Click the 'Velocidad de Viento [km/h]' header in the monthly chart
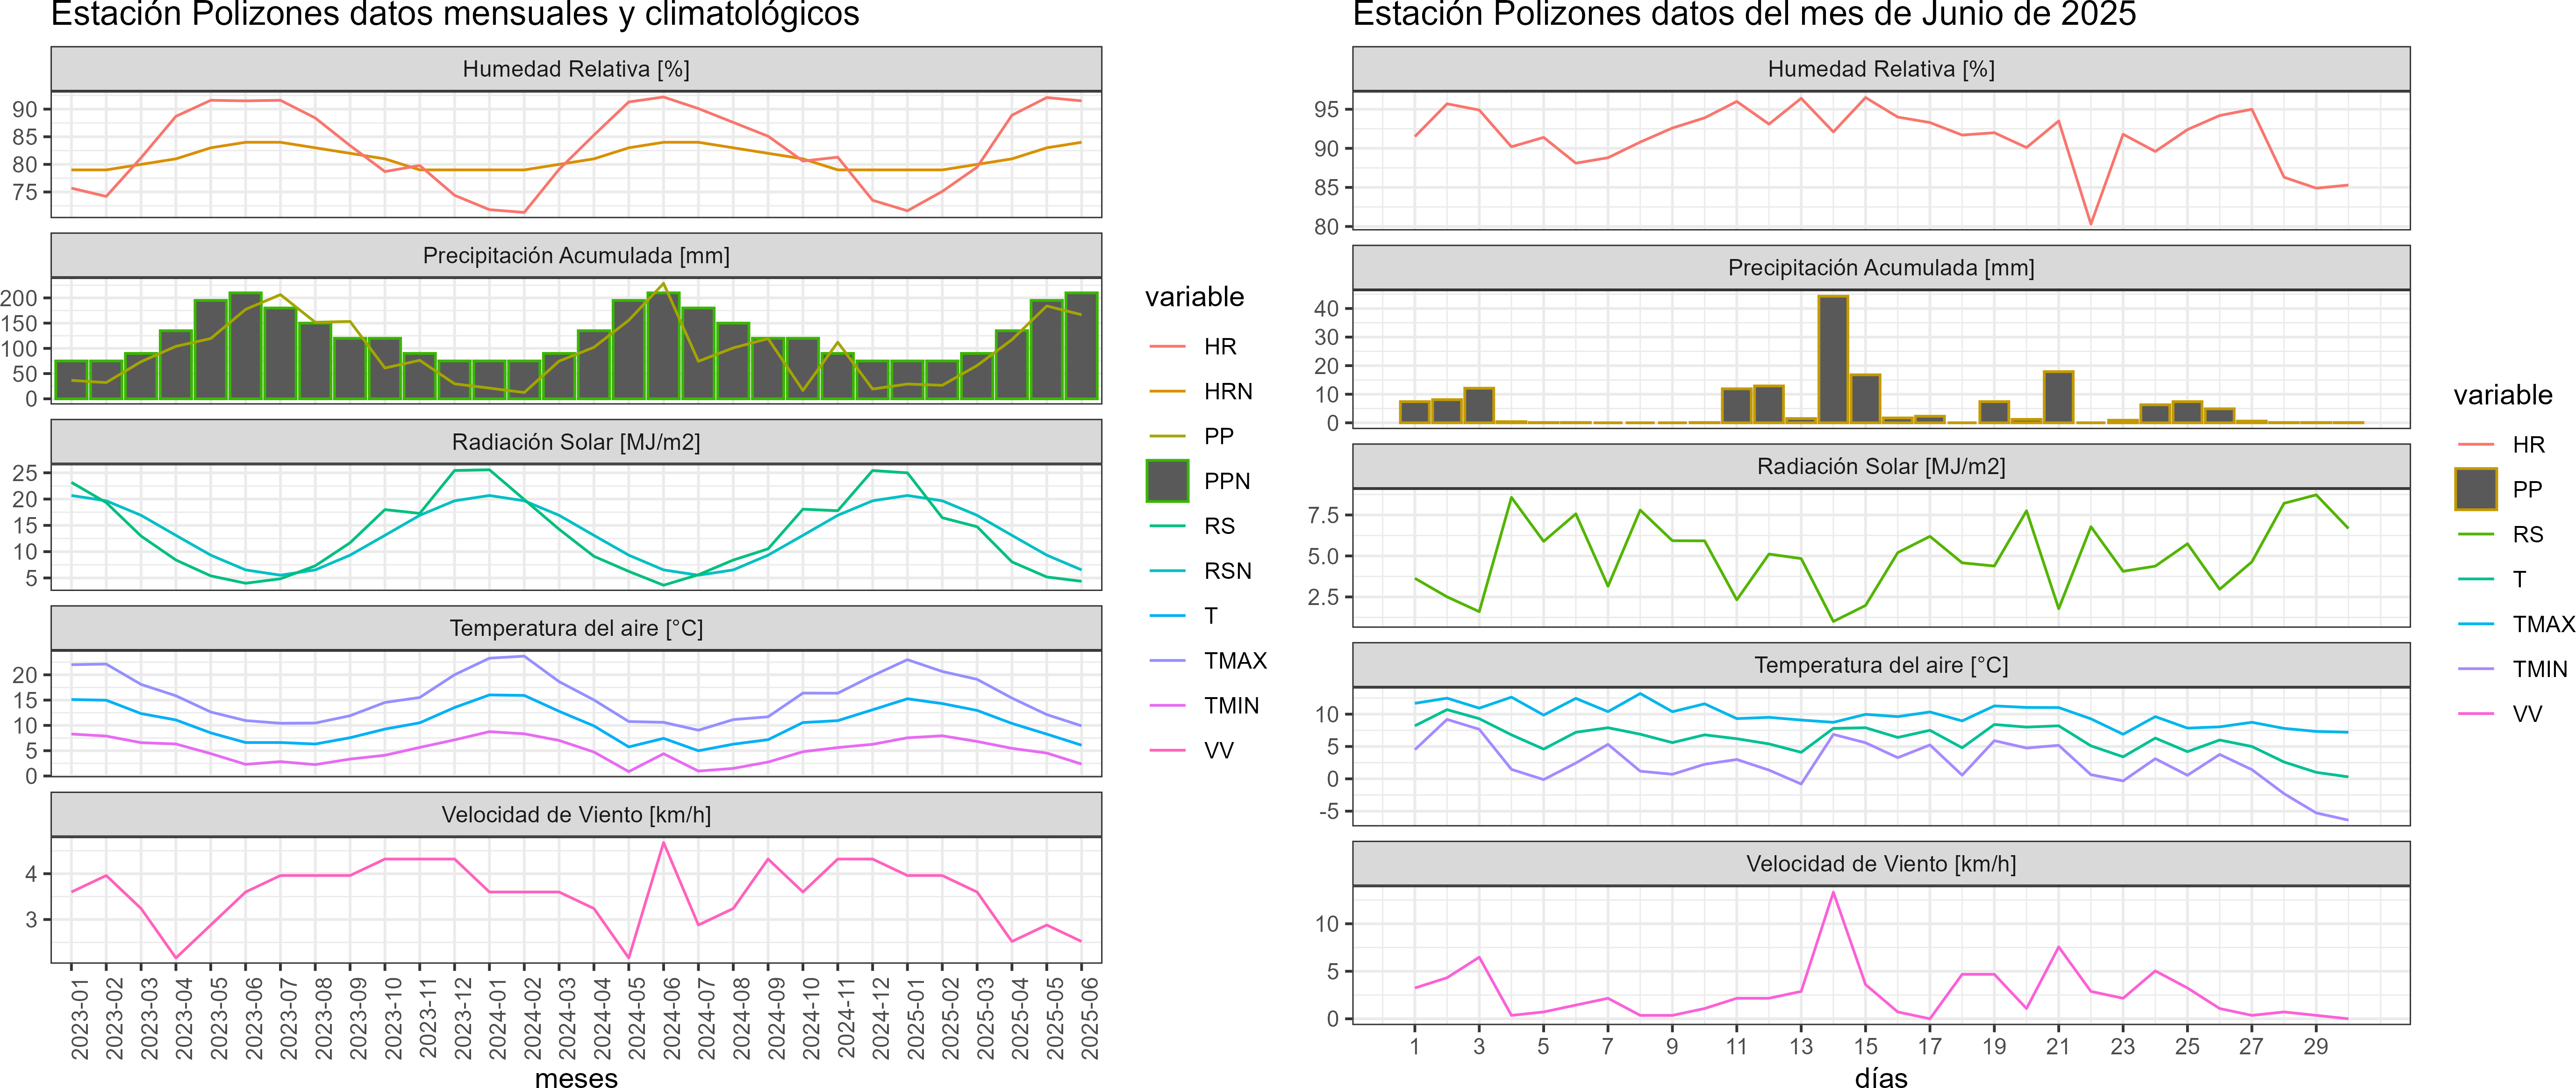 pyautogui.click(x=576, y=815)
